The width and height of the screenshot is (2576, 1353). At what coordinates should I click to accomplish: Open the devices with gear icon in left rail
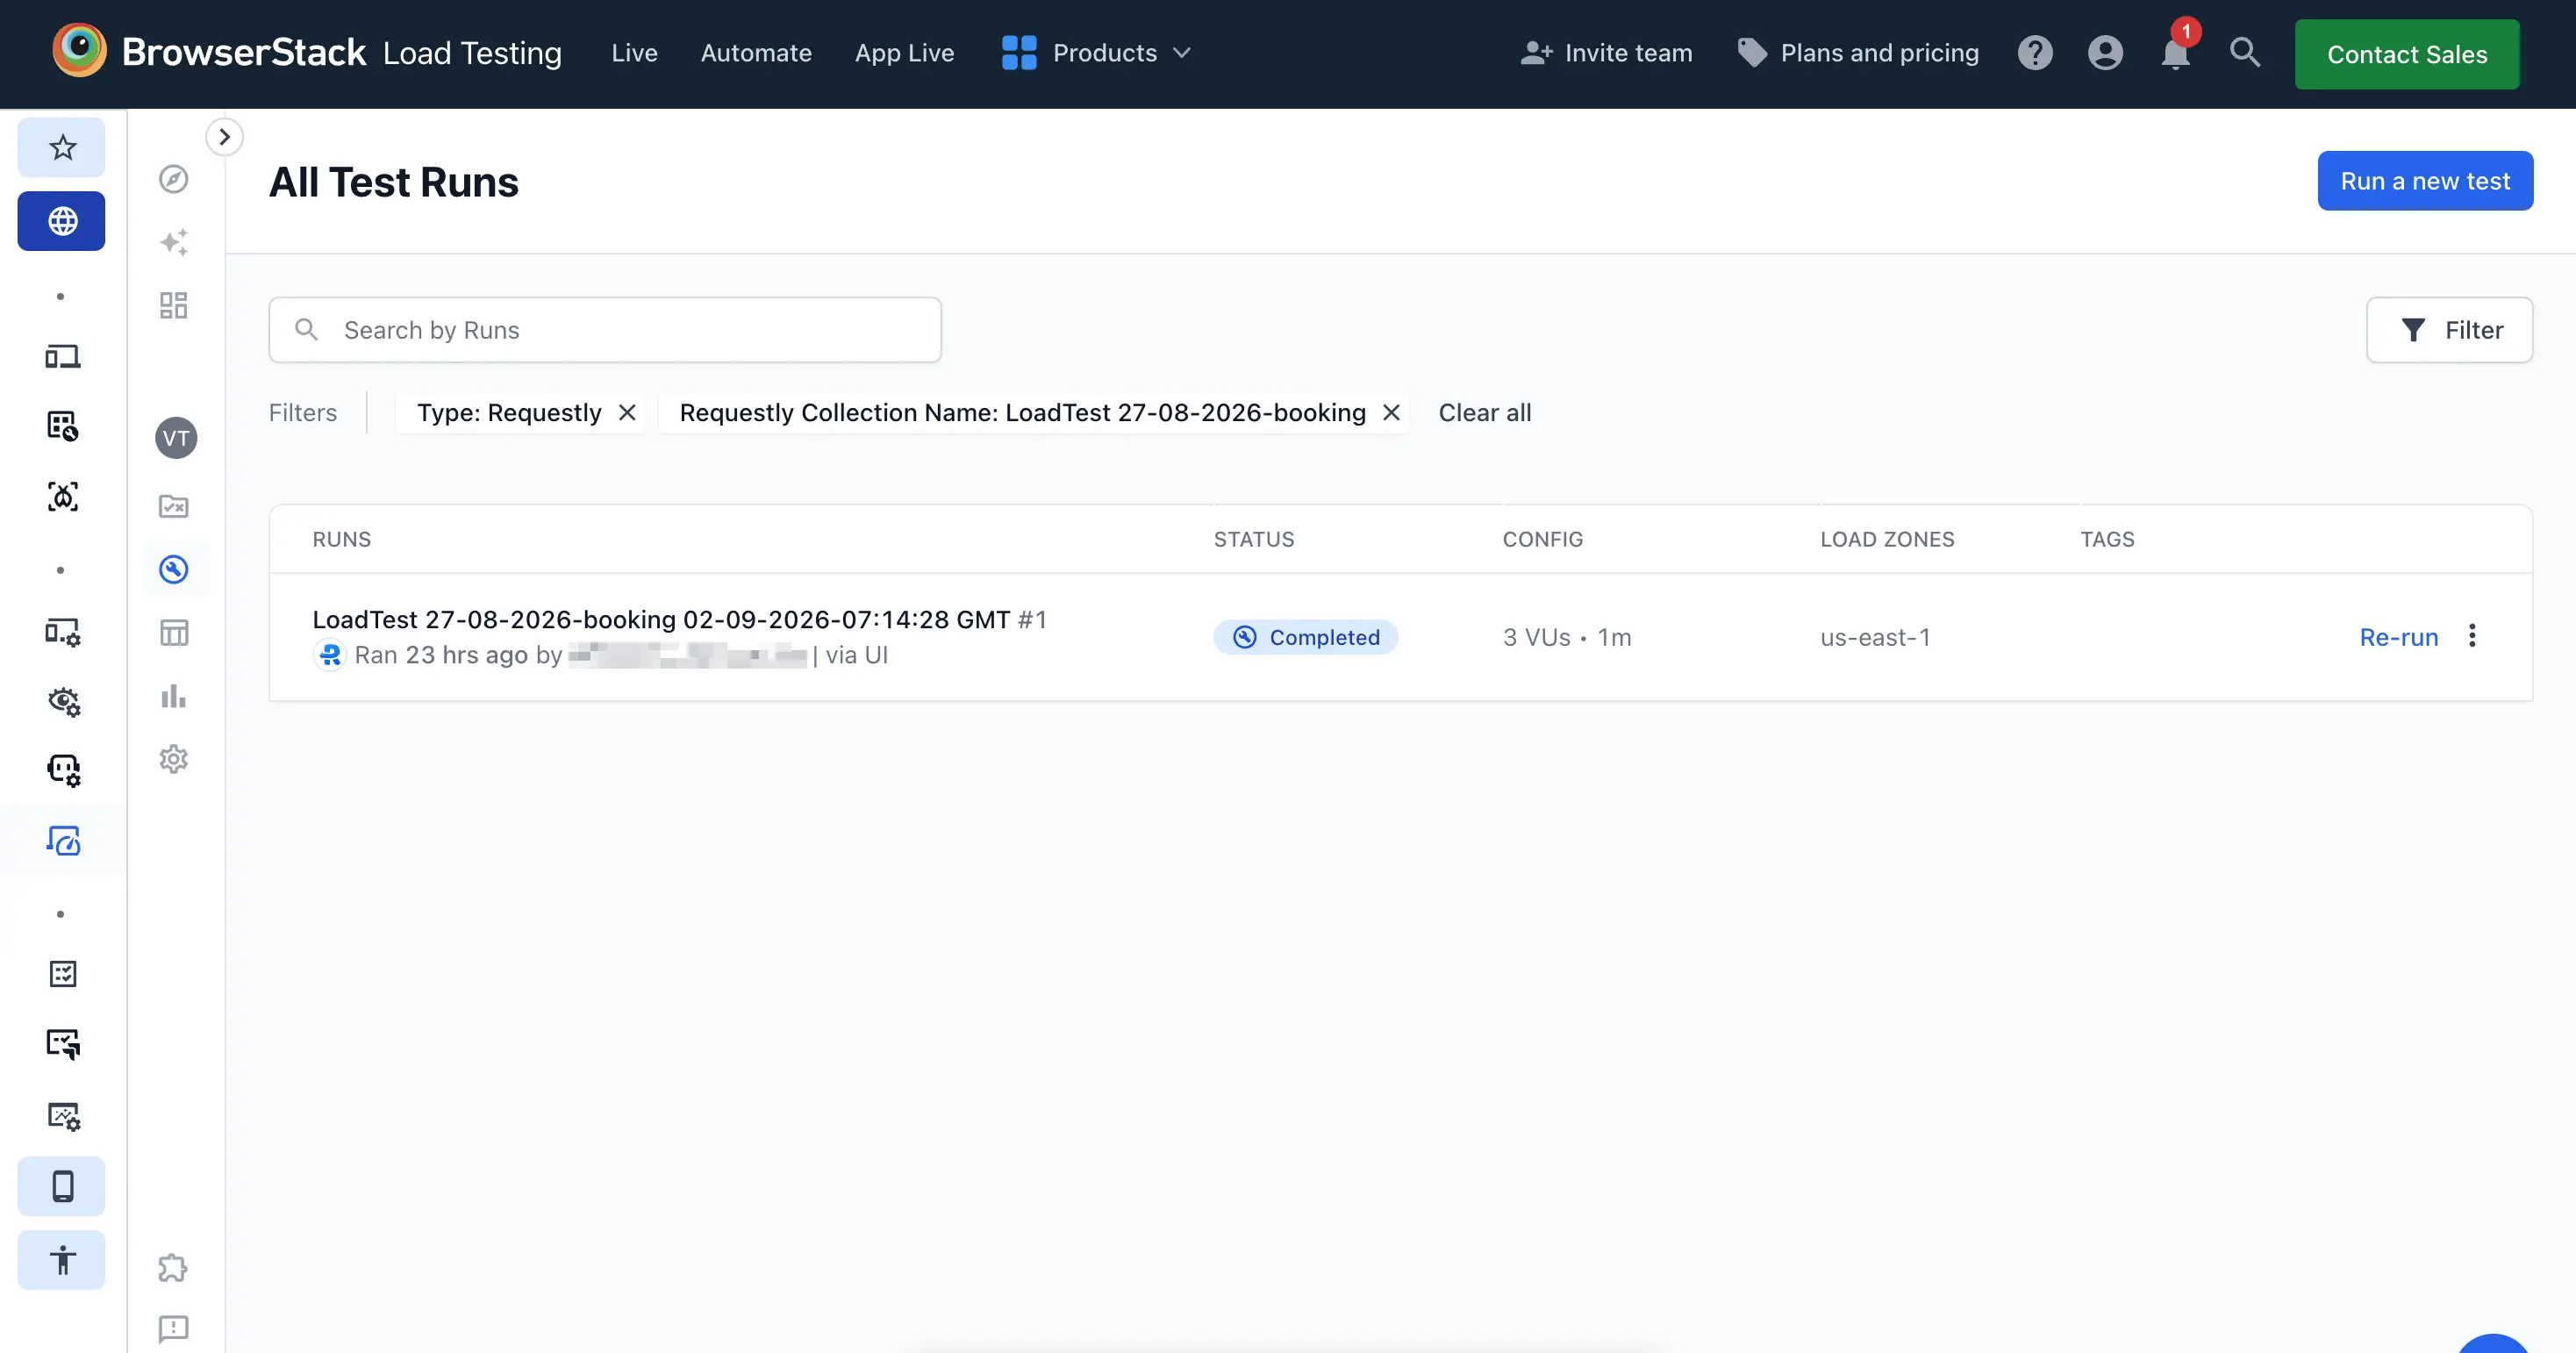[x=63, y=631]
